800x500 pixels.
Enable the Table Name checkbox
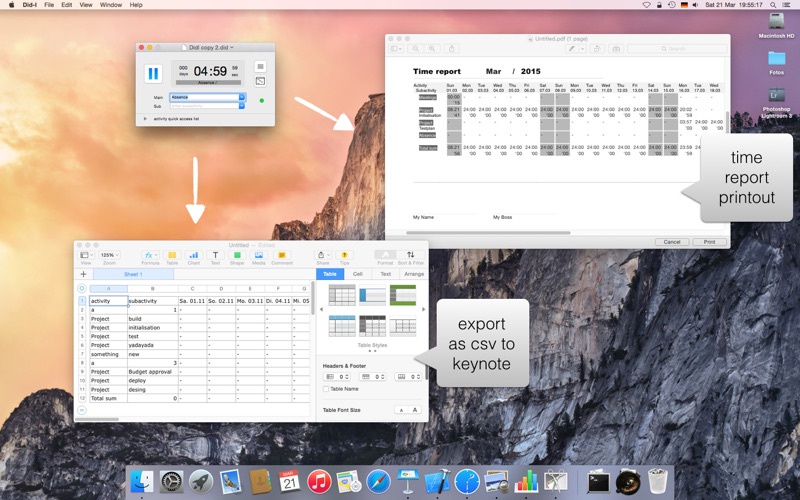point(326,389)
